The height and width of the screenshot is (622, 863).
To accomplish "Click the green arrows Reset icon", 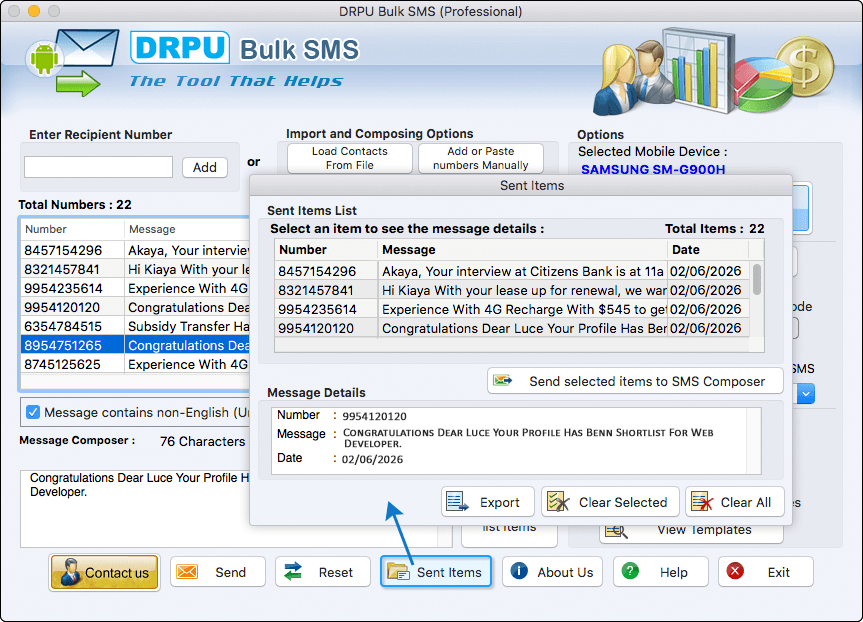I will coord(293,572).
